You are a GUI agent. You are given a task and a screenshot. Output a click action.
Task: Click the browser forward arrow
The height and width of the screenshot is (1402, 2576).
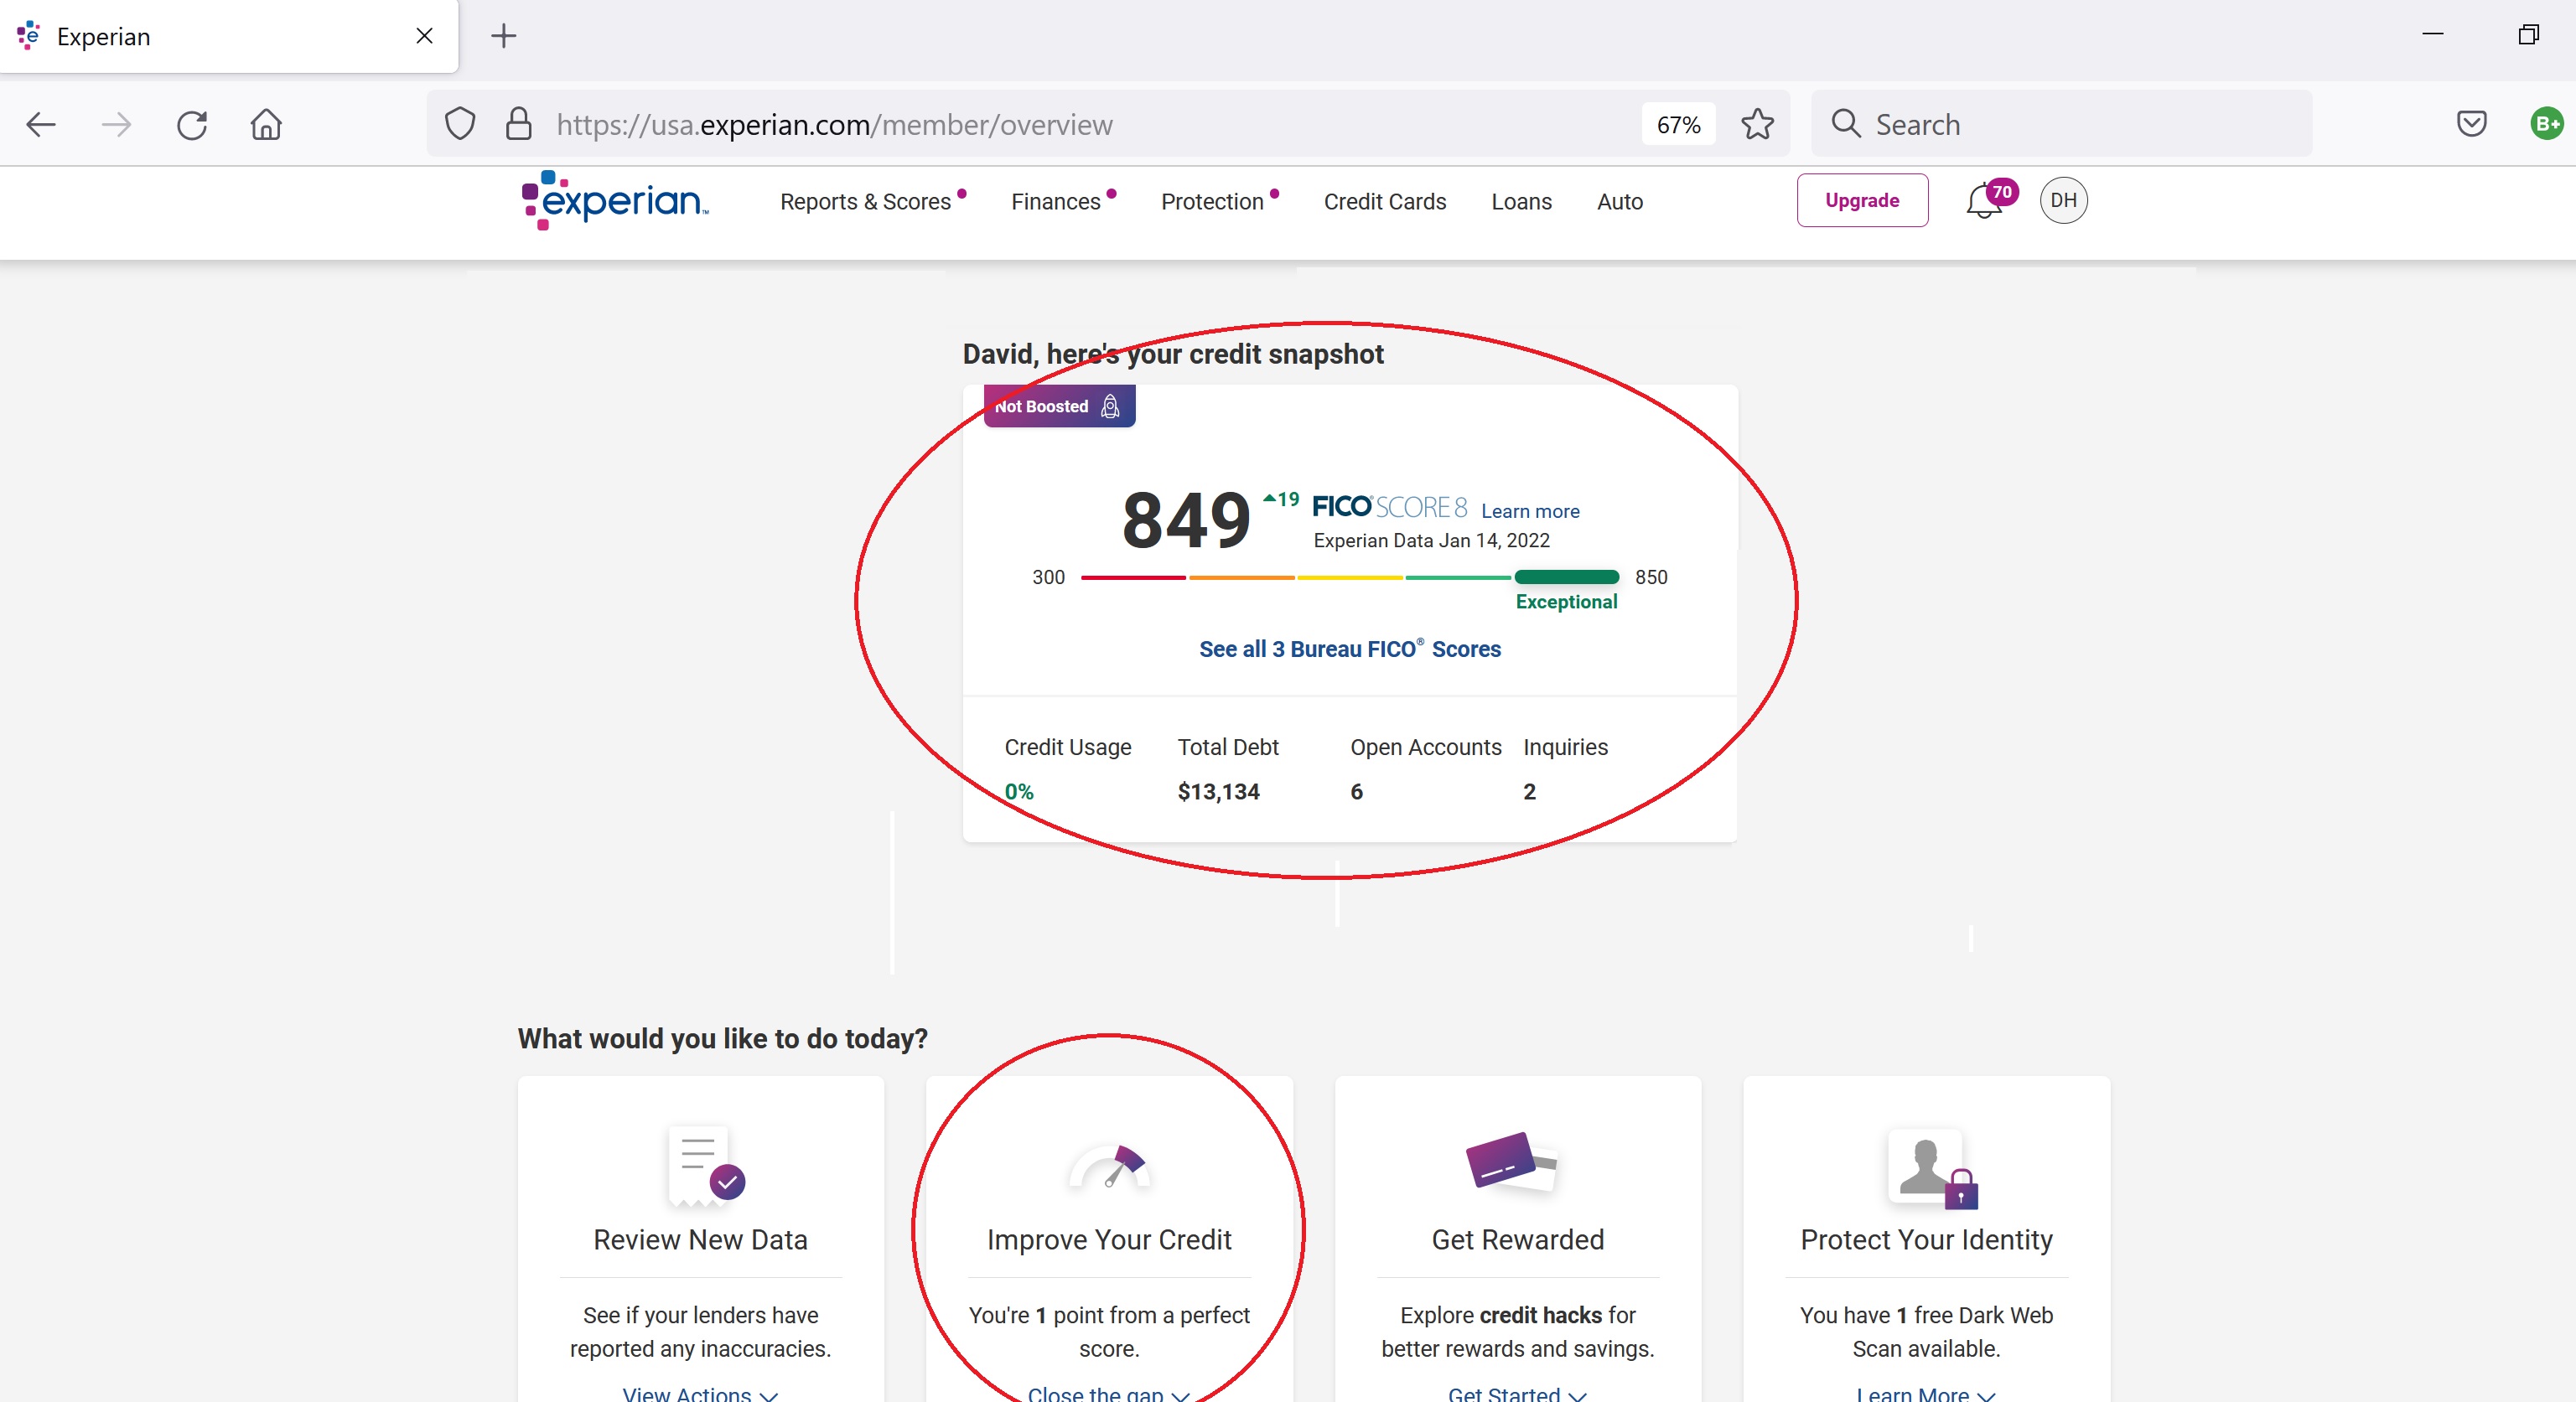[x=116, y=125]
